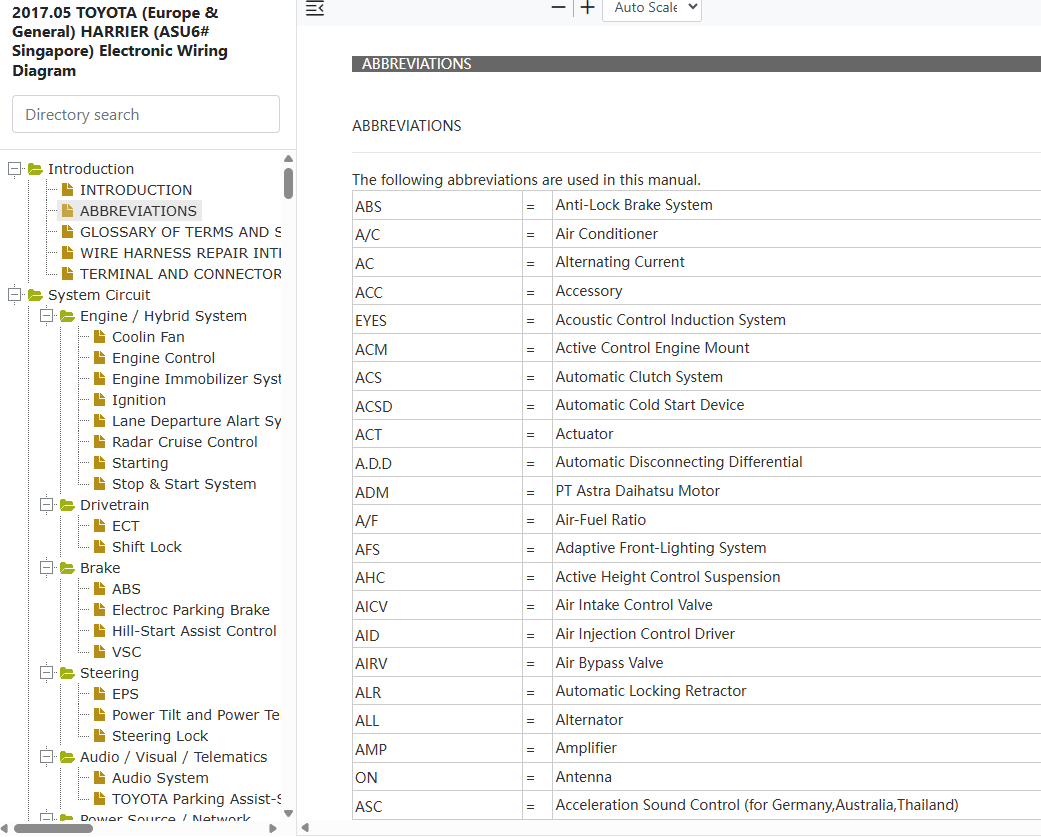Open the Auto Scale dropdown

[652, 8]
